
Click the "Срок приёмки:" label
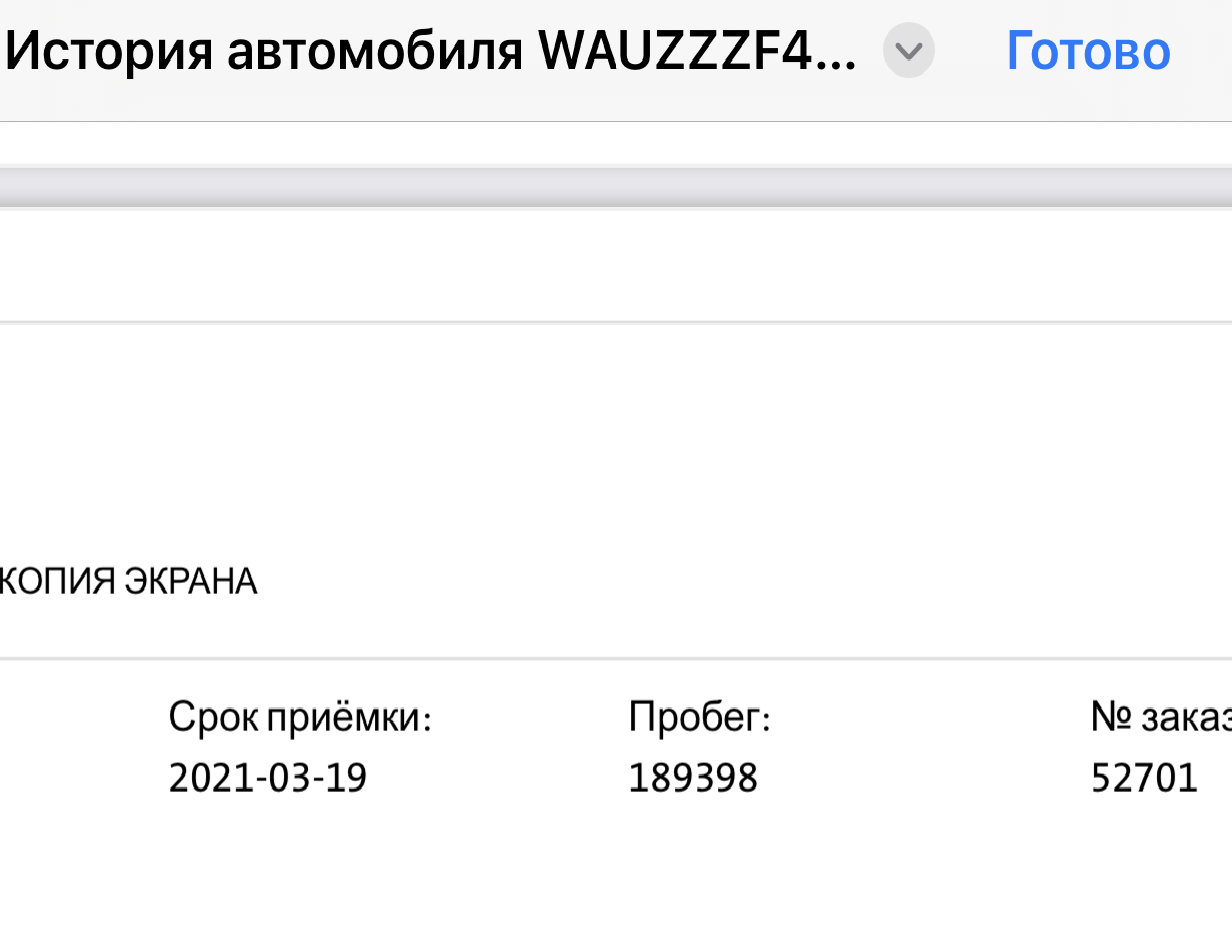(x=299, y=718)
